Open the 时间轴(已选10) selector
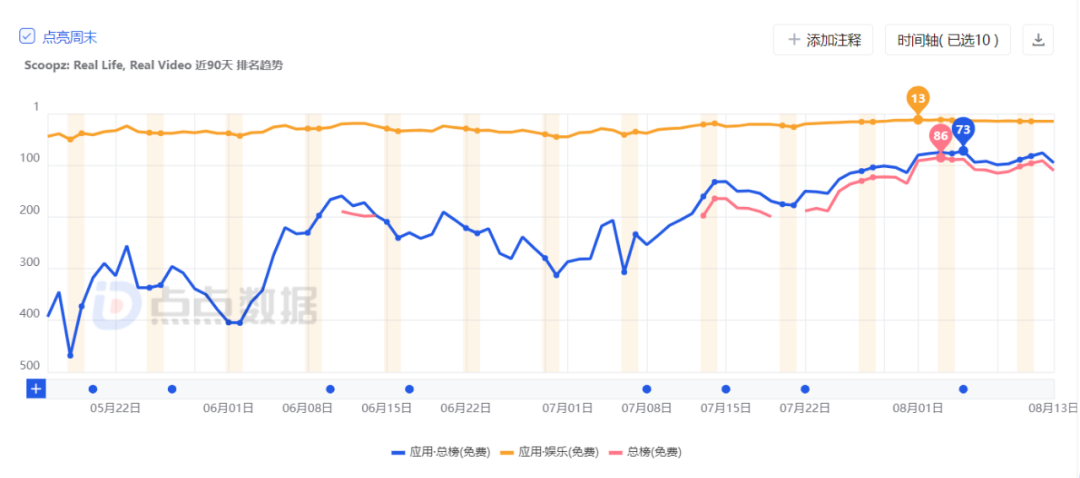 [947, 40]
